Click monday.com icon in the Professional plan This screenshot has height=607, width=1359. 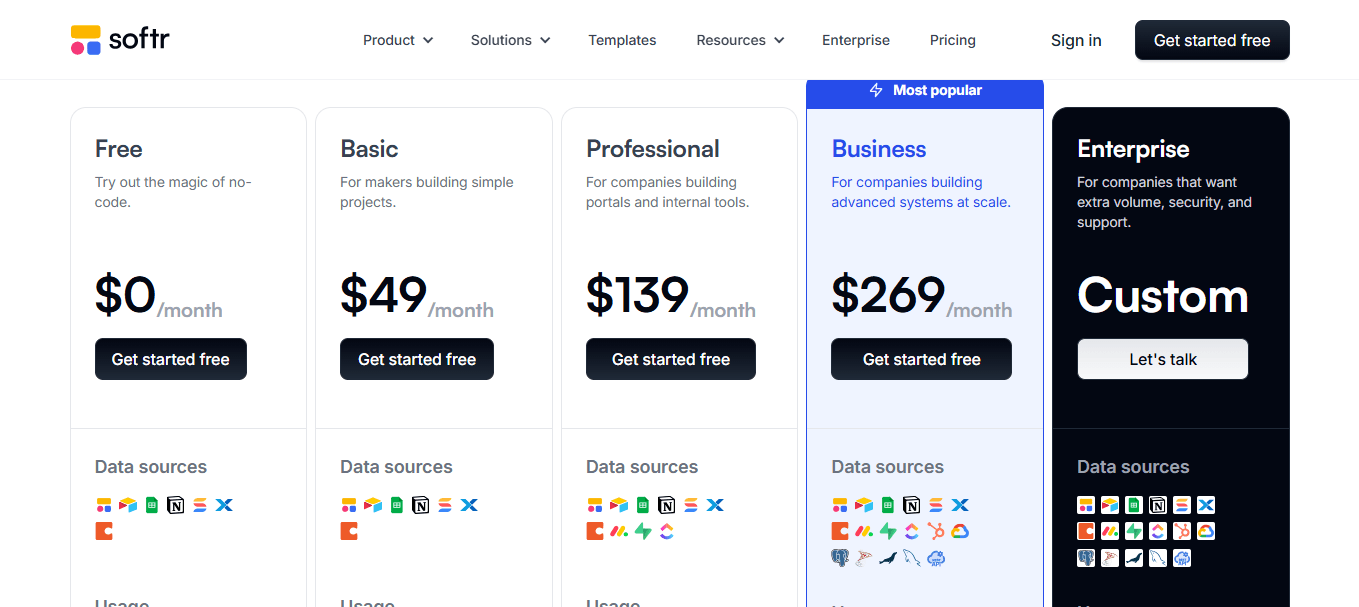(619, 531)
